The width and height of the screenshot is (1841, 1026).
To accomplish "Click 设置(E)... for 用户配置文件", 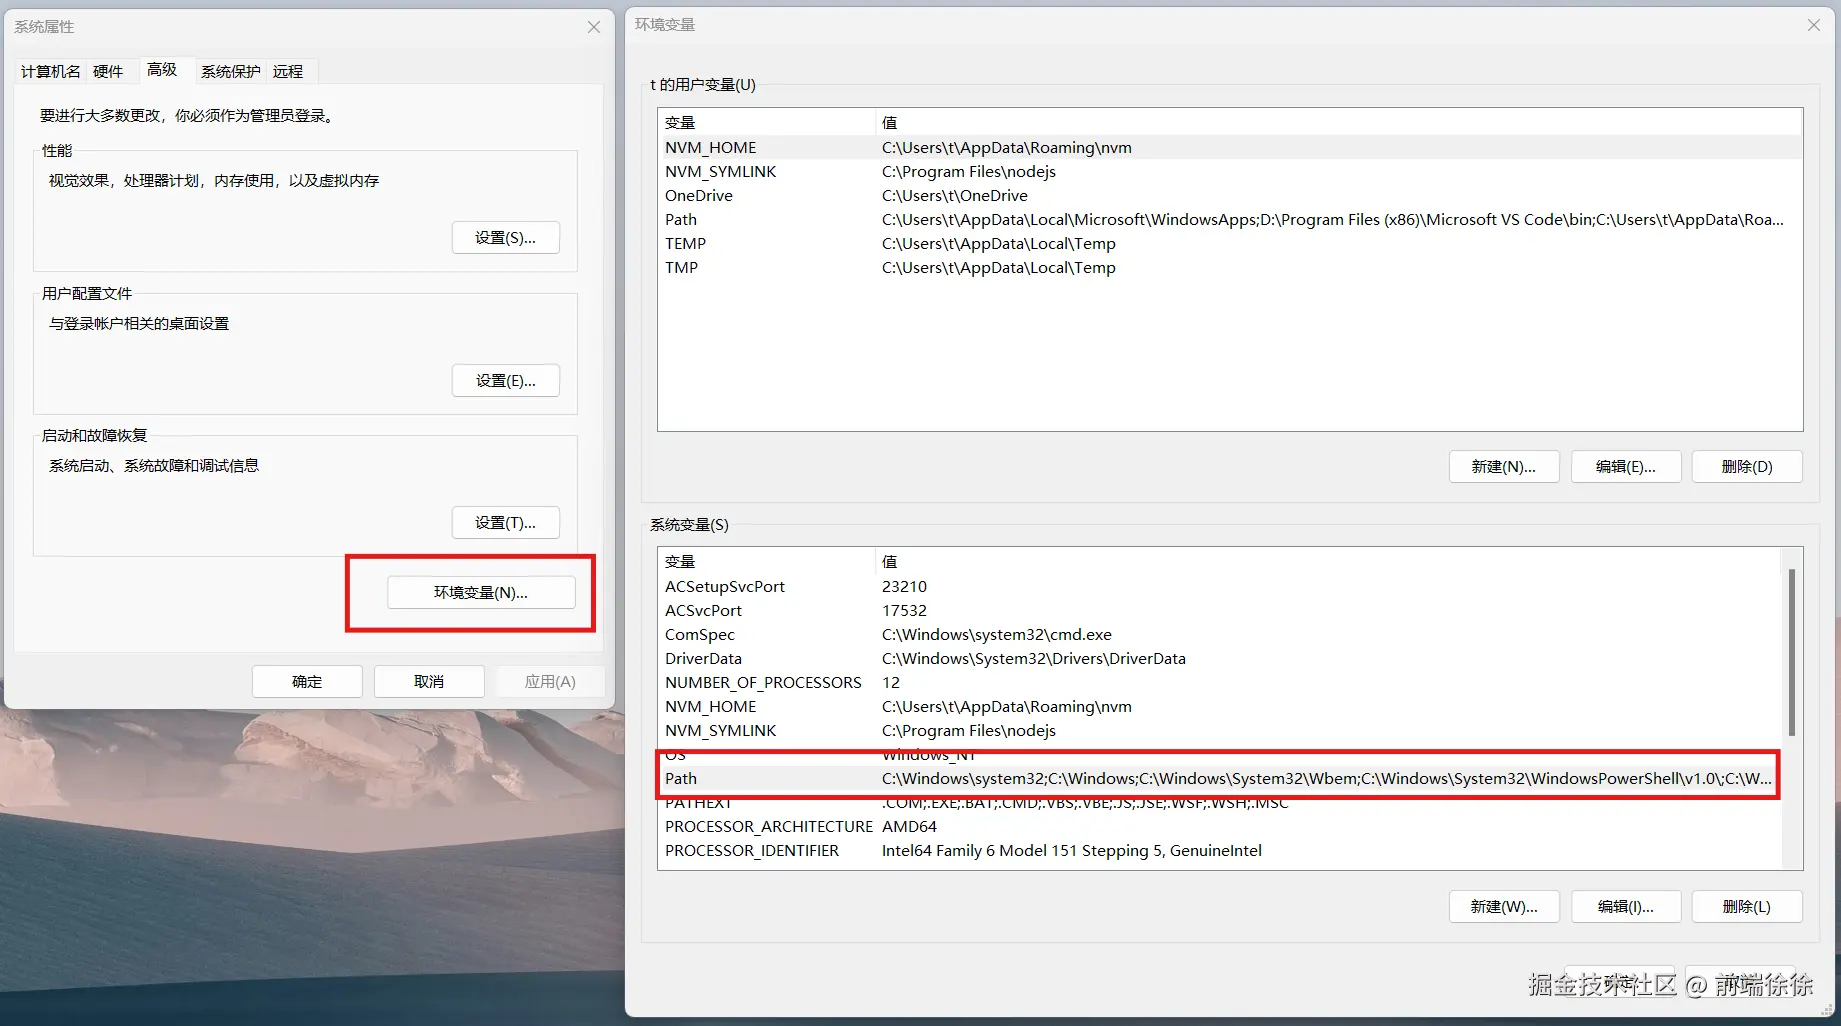I will [505, 381].
